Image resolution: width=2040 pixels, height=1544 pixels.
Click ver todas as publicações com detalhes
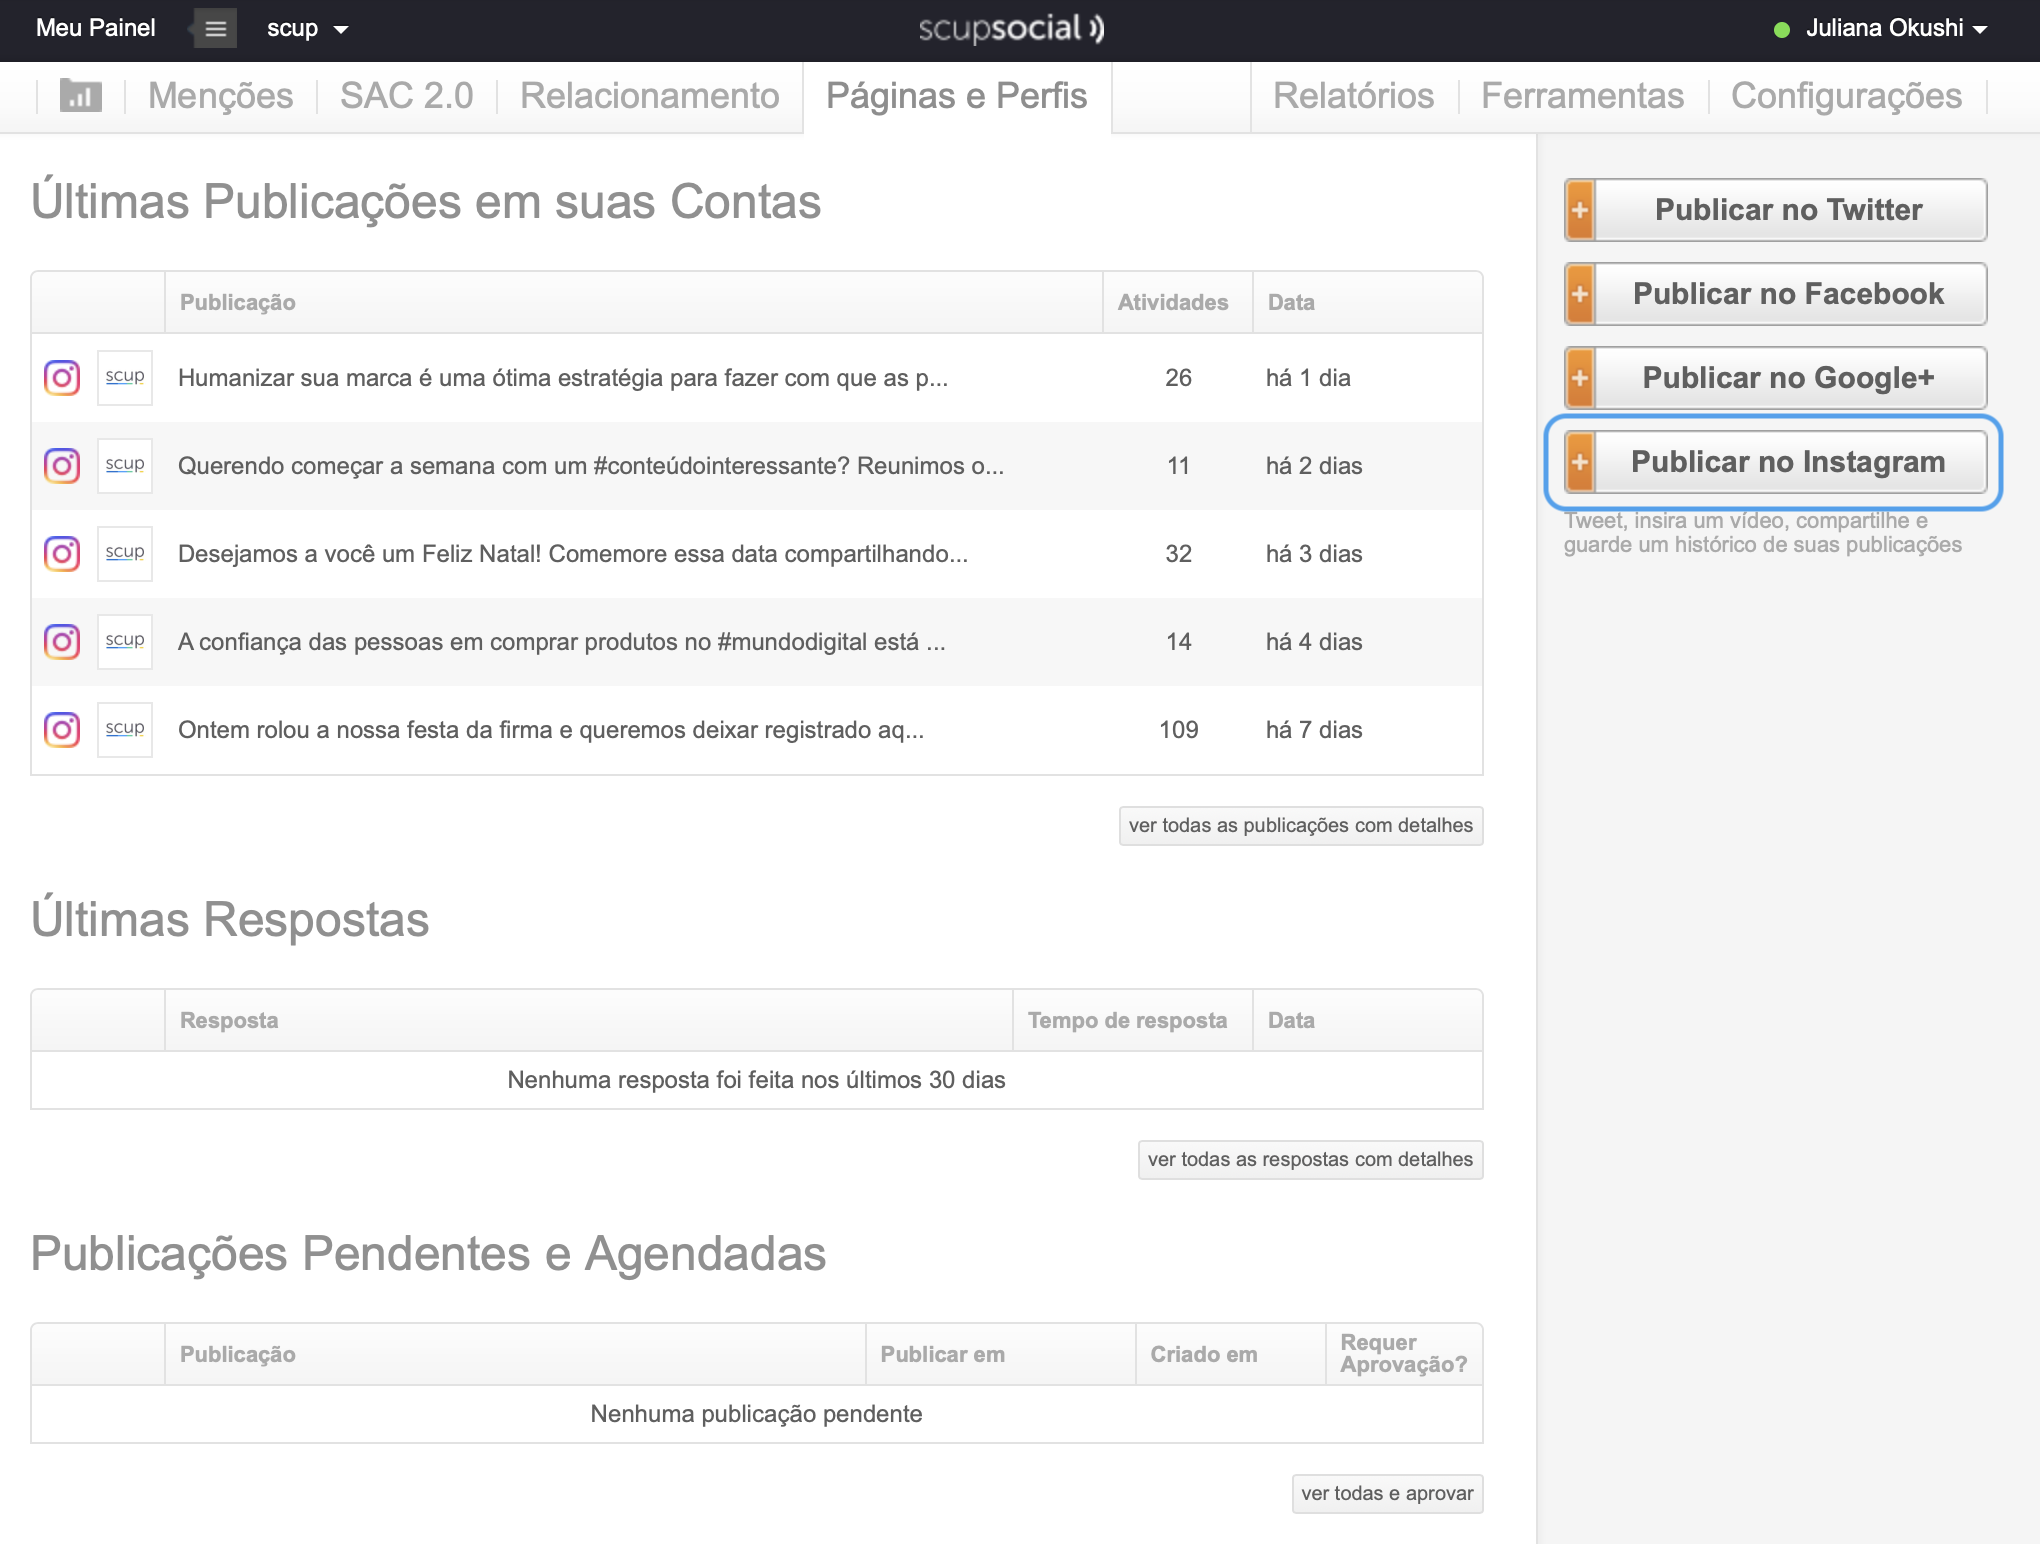[x=1301, y=826]
